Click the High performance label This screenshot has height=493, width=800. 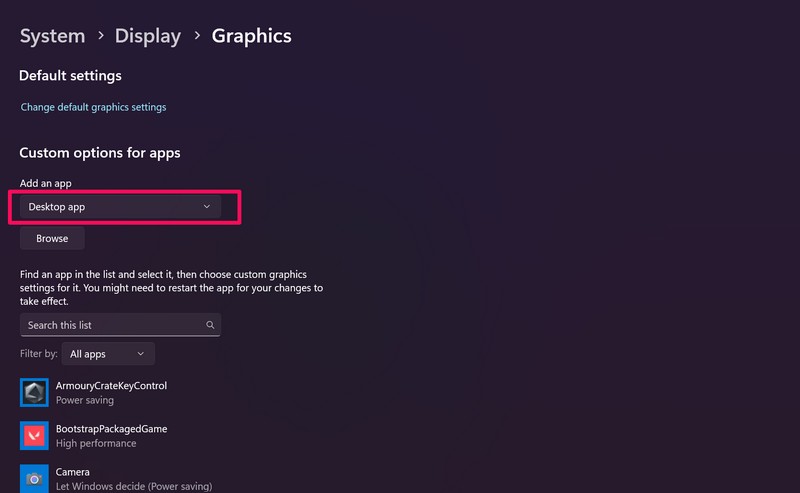click(x=96, y=443)
